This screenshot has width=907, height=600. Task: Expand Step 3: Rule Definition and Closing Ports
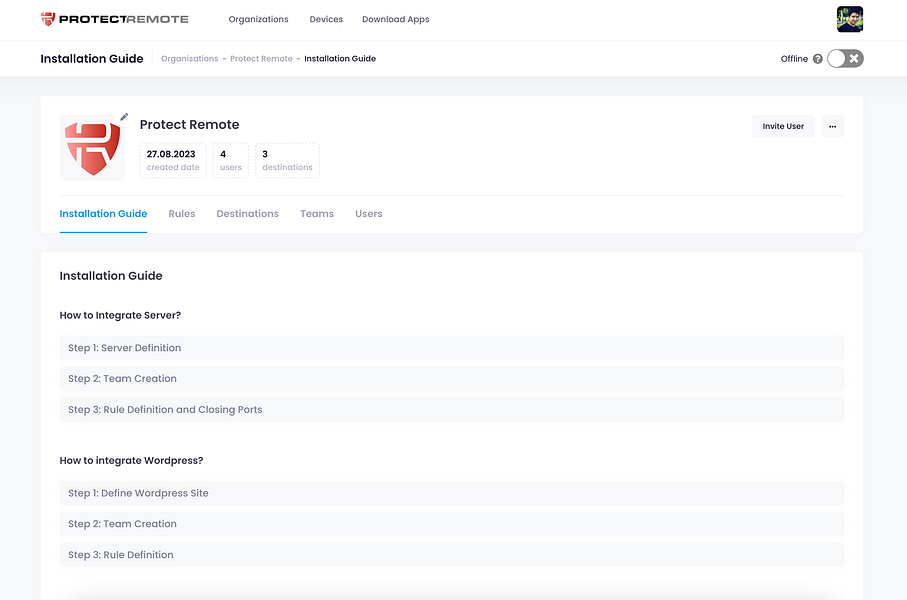coord(452,410)
